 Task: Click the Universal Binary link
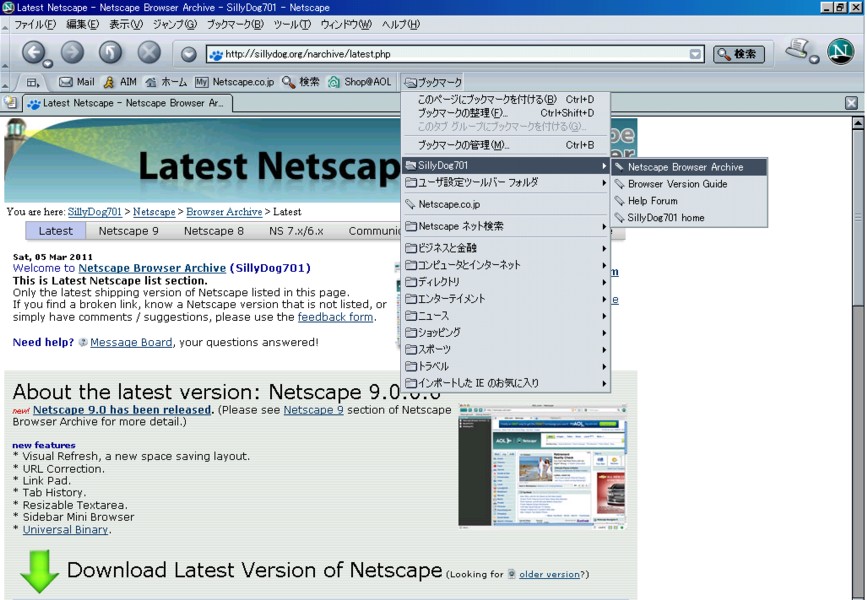point(65,530)
